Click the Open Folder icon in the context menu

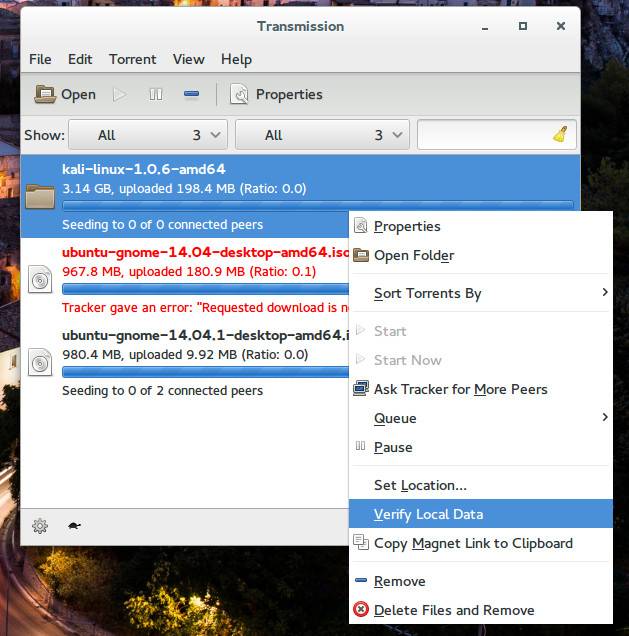361,255
